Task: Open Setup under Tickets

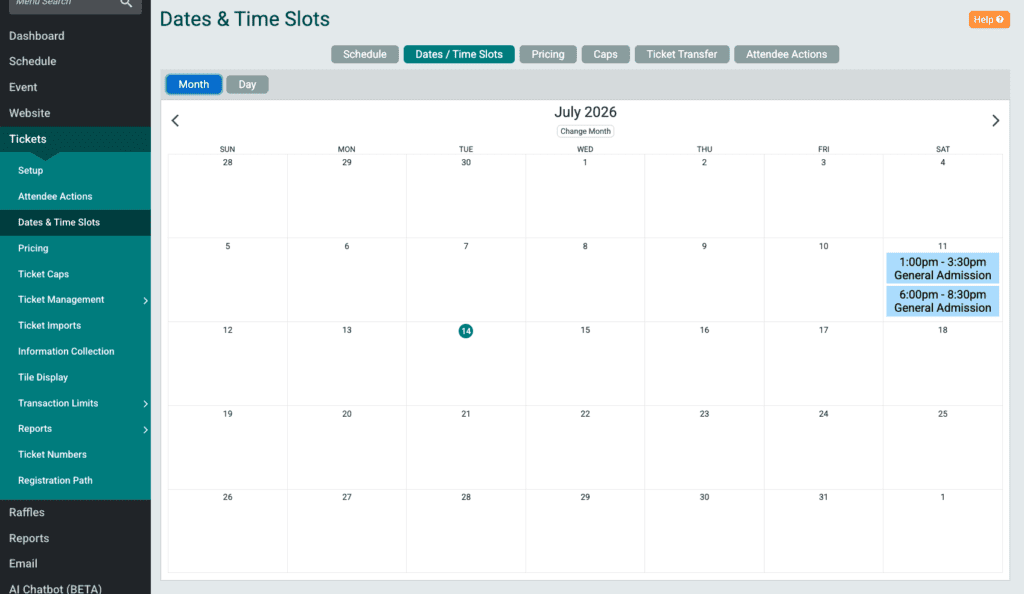Action: [x=30, y=170]
